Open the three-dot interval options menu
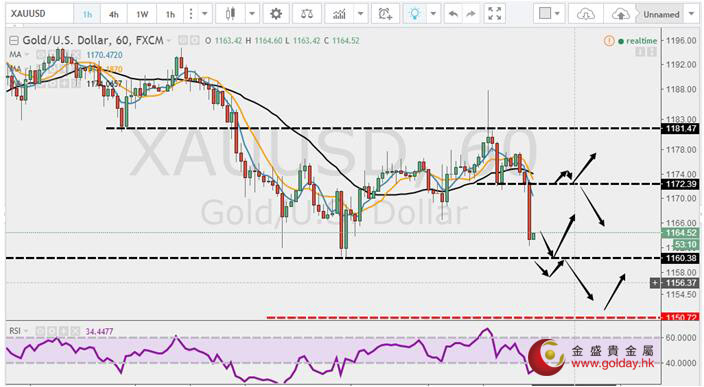The height and width of the screenshot is (387, 704). (191, 14)
